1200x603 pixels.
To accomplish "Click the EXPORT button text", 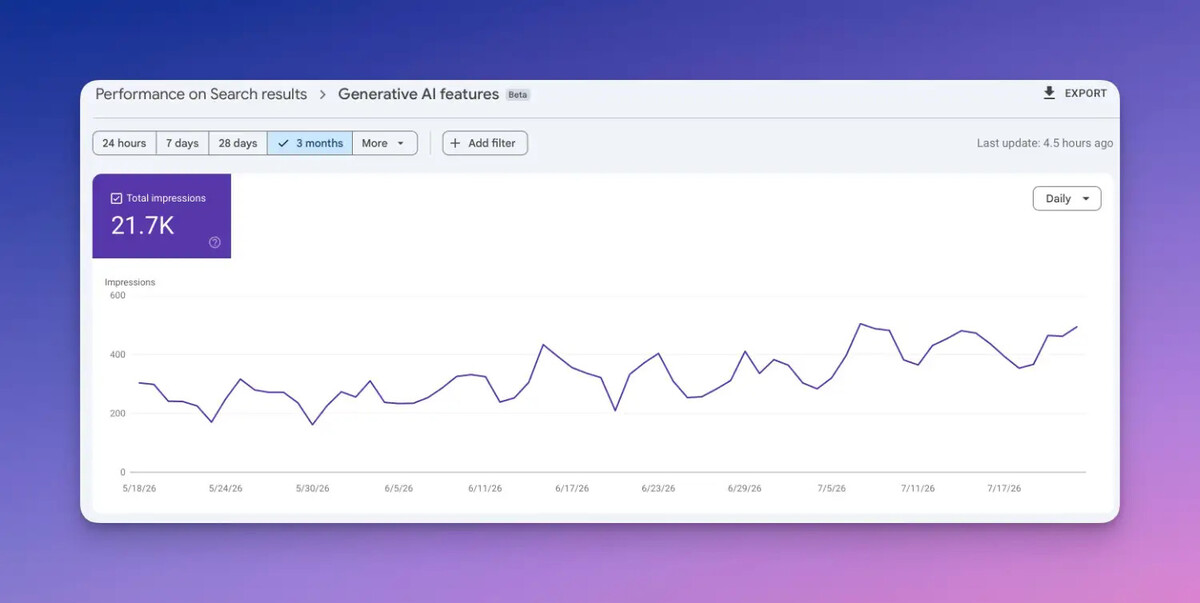I will coord(1086,93).
